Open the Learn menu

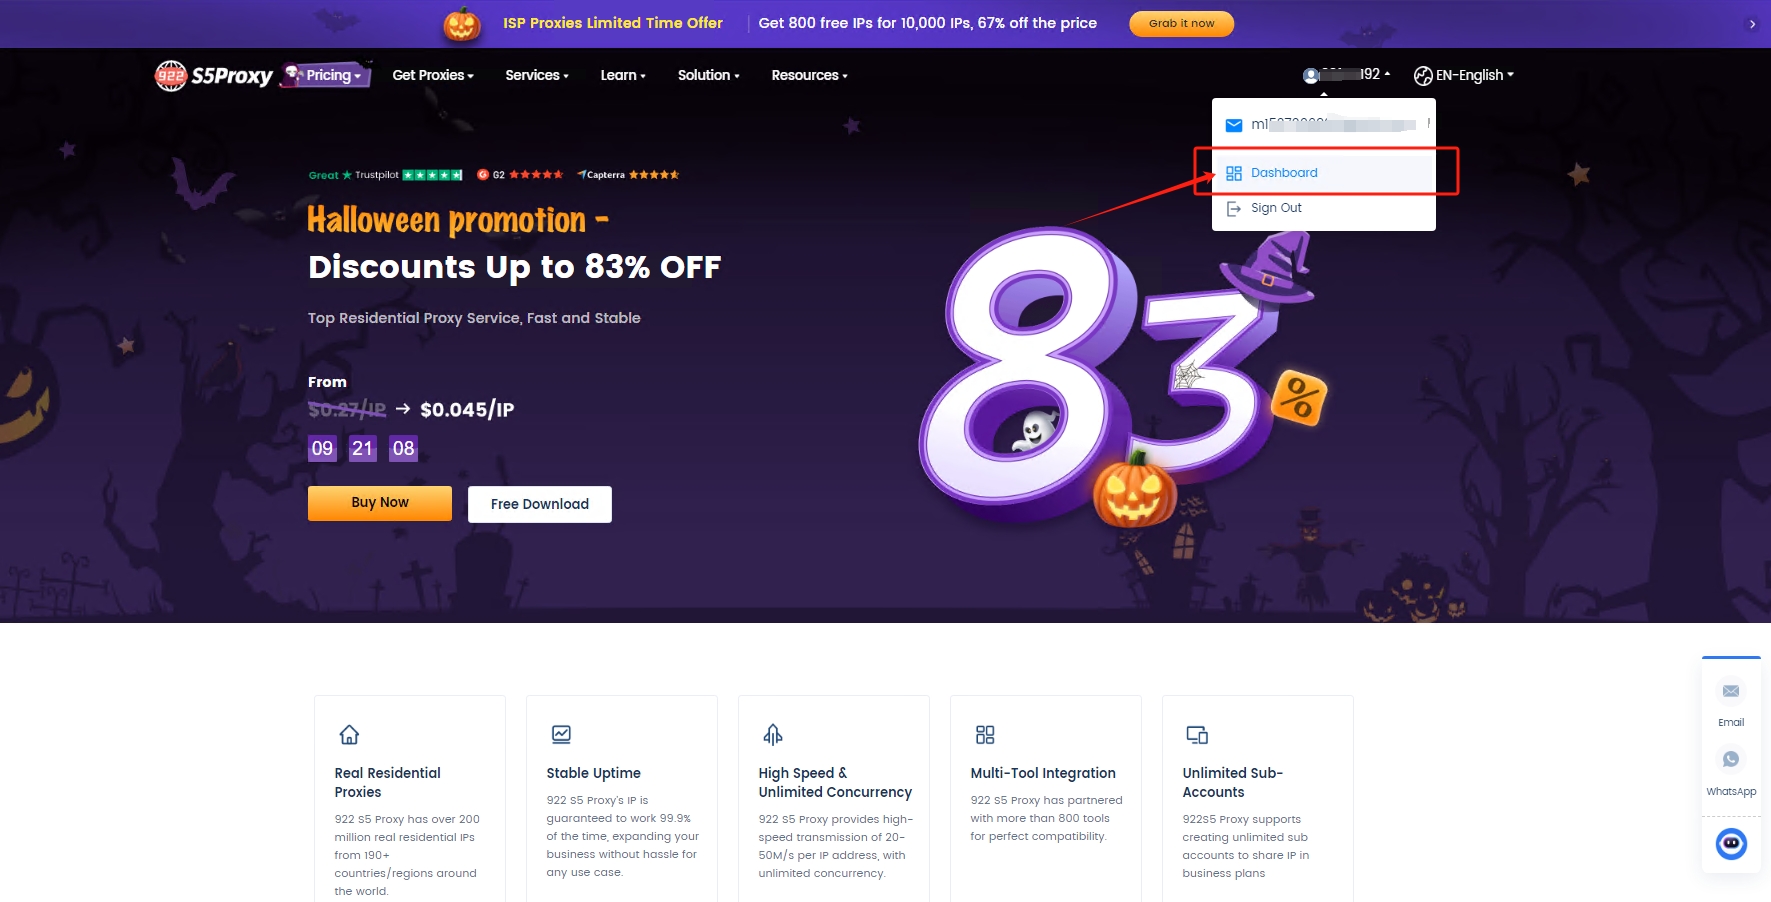(x=623, y=75)
